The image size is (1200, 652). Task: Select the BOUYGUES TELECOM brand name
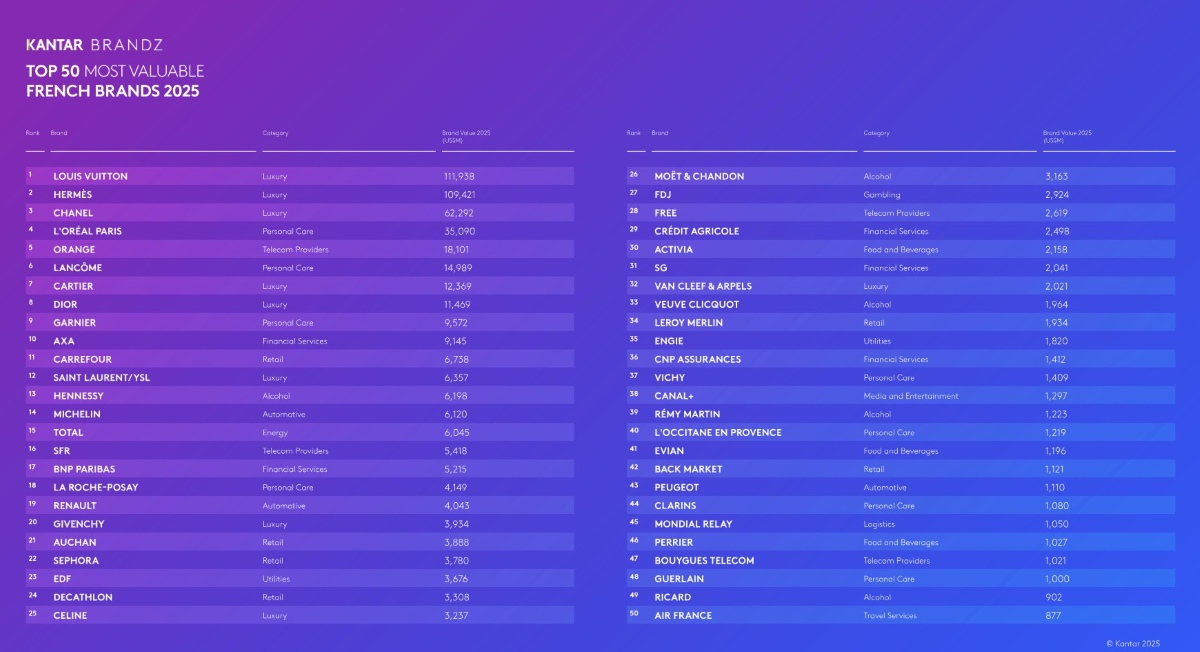point(704,560)
